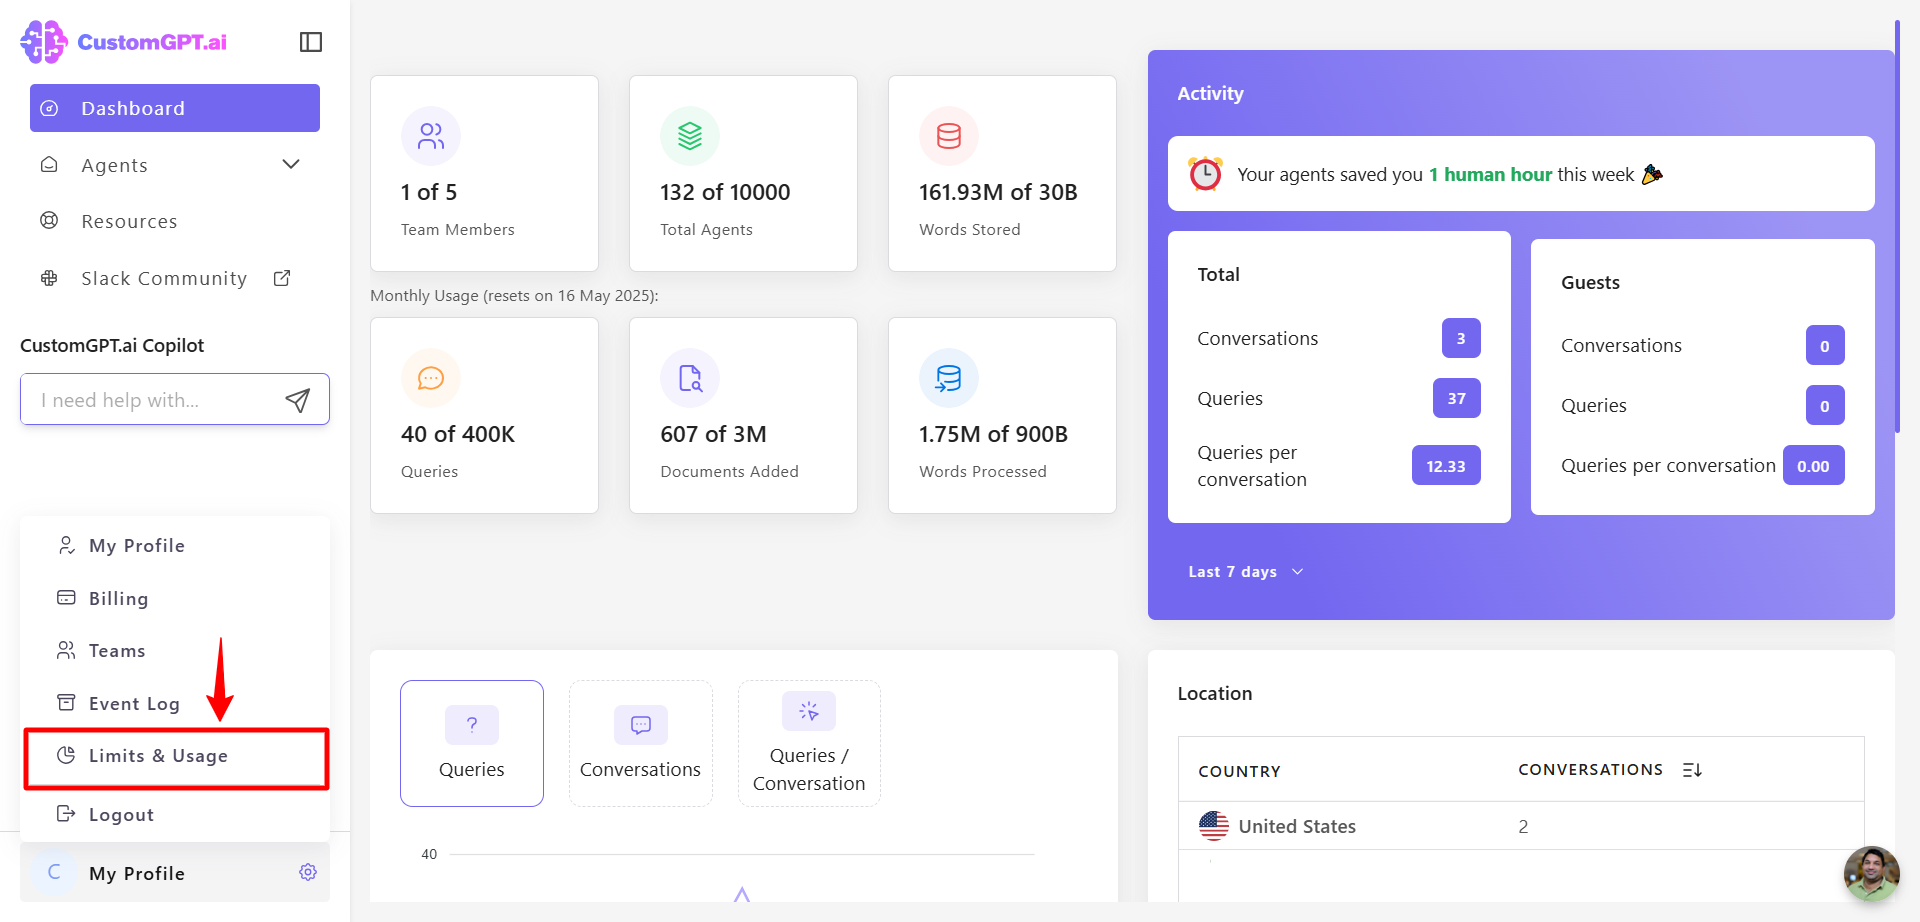Click the Billing card icon

pos(66,598)
